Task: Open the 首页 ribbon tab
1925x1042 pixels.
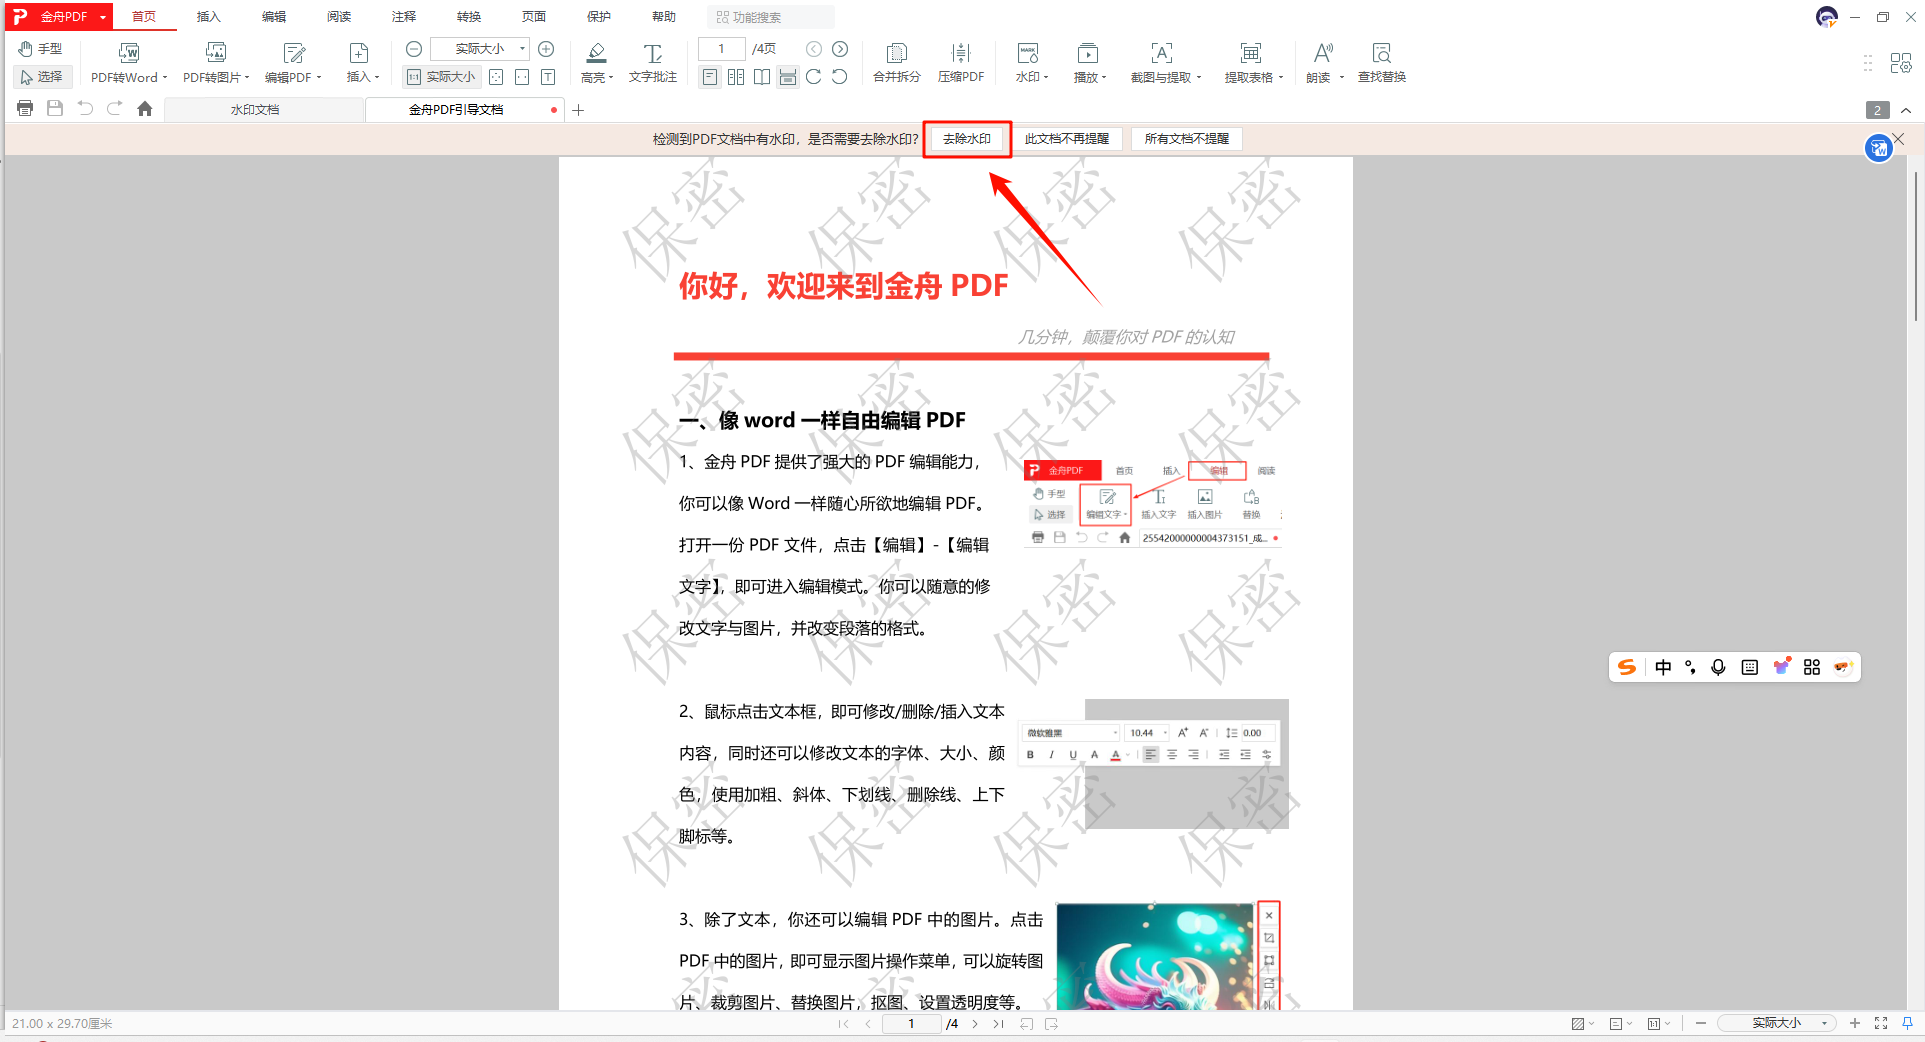Action: [x=144, y=17]
